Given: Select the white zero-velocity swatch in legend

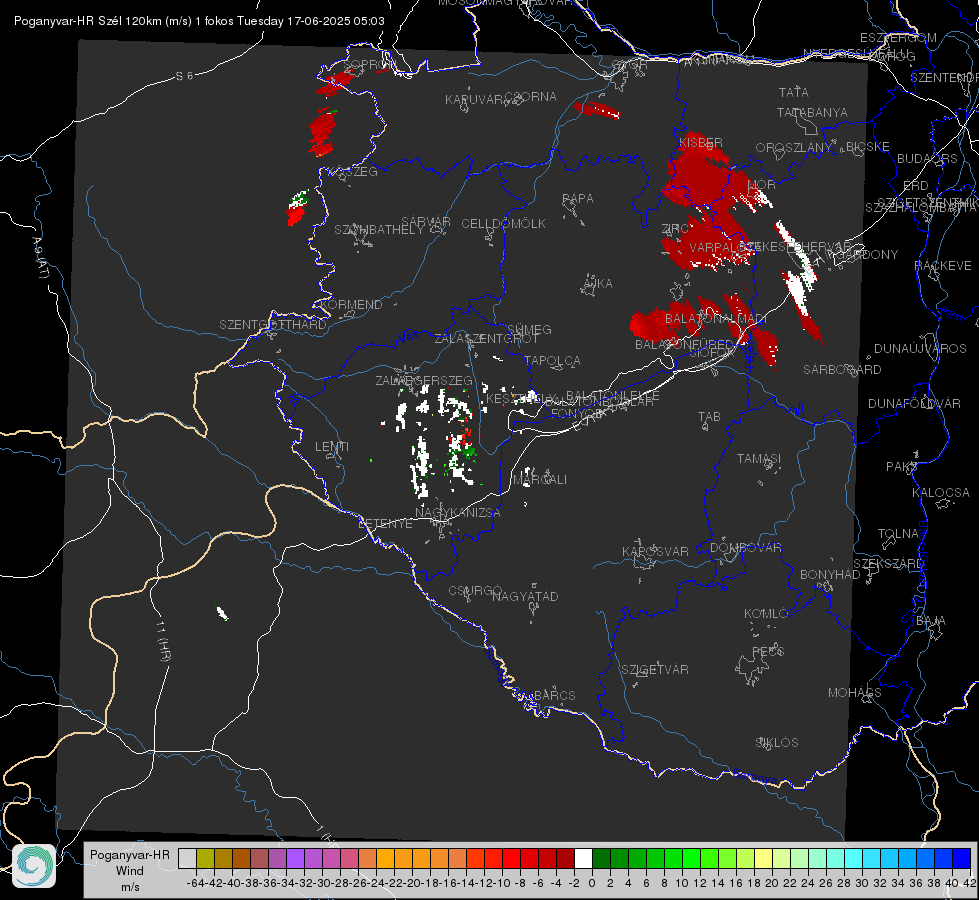Looking at the screenshot, I should [583, 858].
